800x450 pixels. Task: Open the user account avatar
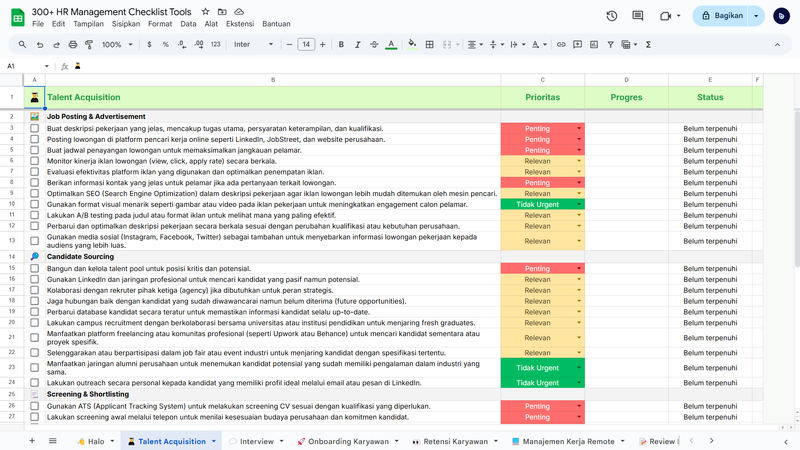781,16
